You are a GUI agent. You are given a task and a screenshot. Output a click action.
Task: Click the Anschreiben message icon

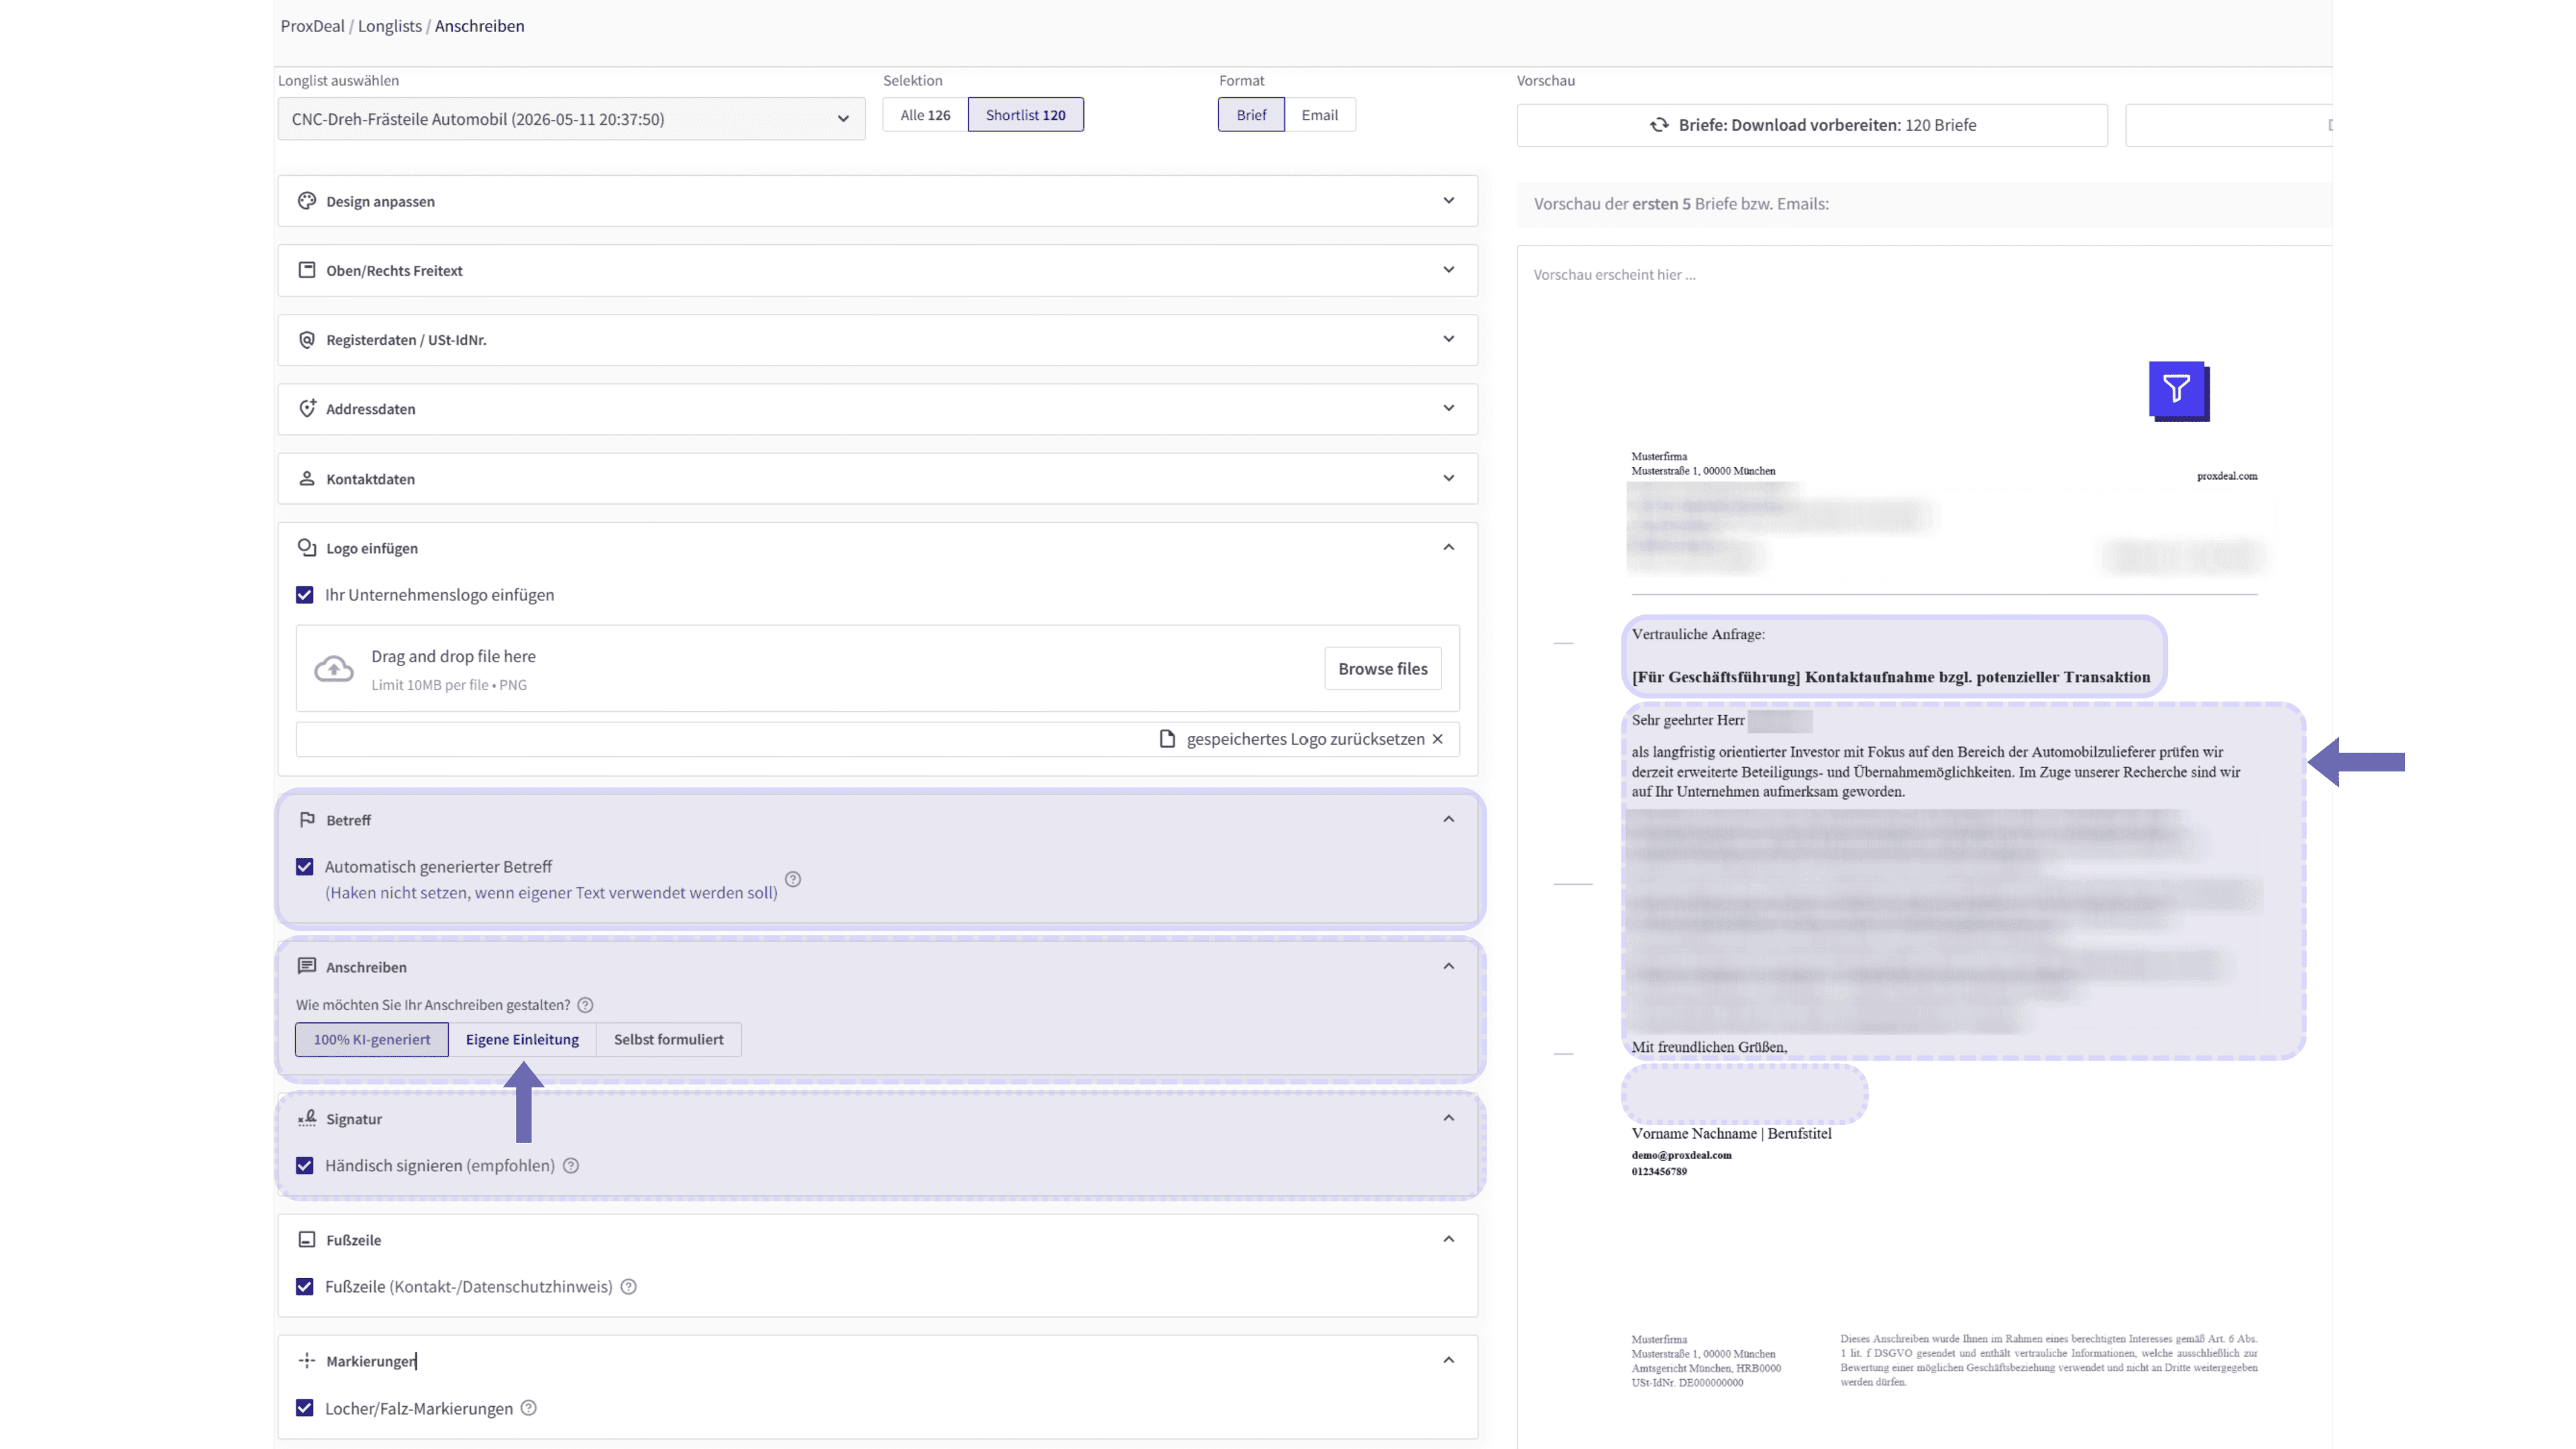point(307,966)
